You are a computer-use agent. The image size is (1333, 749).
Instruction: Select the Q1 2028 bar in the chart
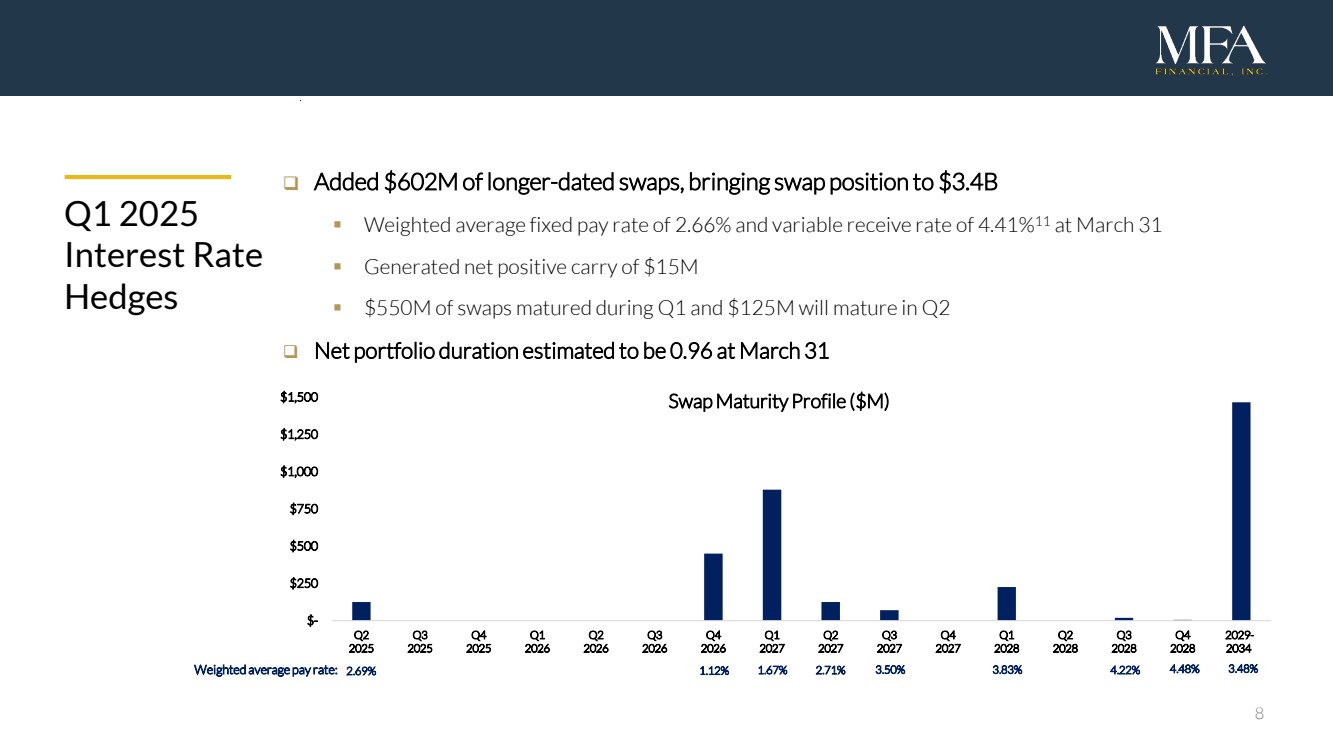(x=1006, y=603)
